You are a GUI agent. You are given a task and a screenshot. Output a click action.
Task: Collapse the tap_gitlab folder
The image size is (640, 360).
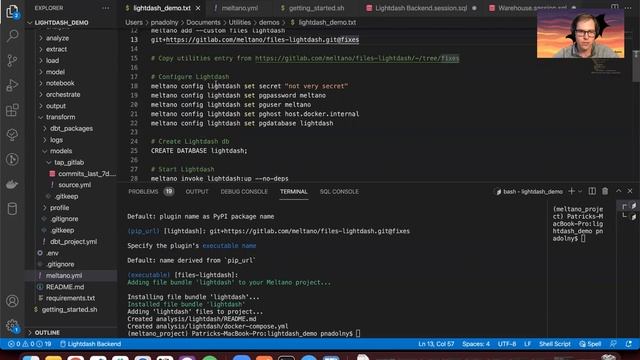pos(69,162)
